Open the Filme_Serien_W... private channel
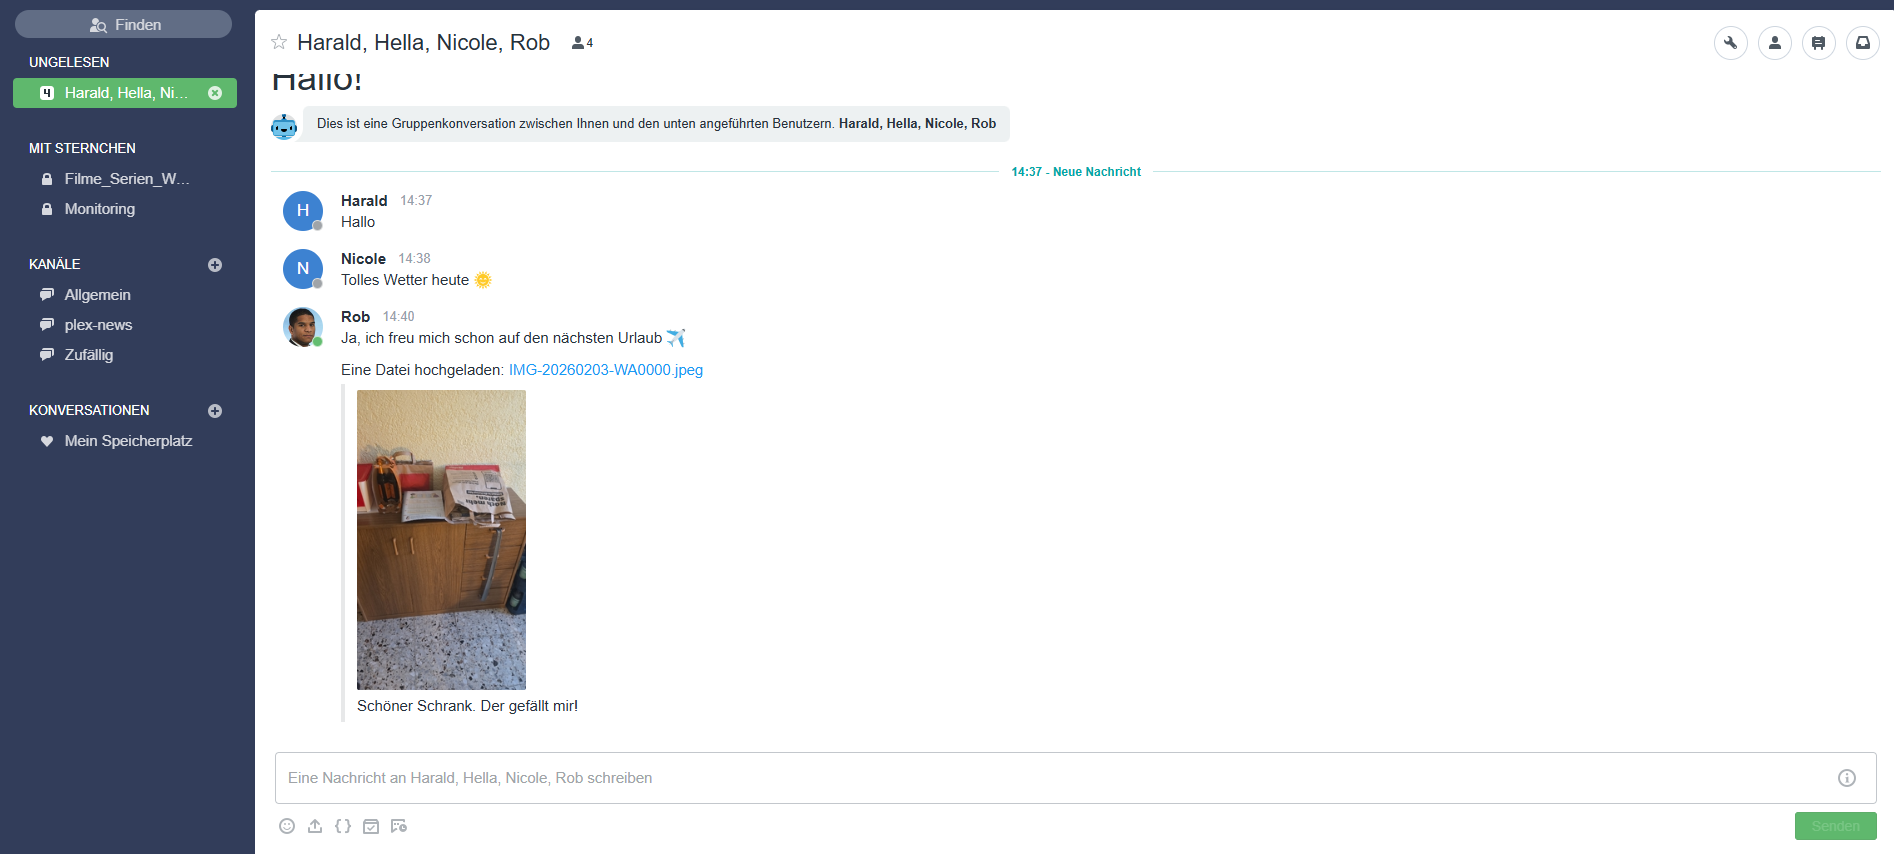Viewport: 1894px width, 854px height. pos(127,179)
